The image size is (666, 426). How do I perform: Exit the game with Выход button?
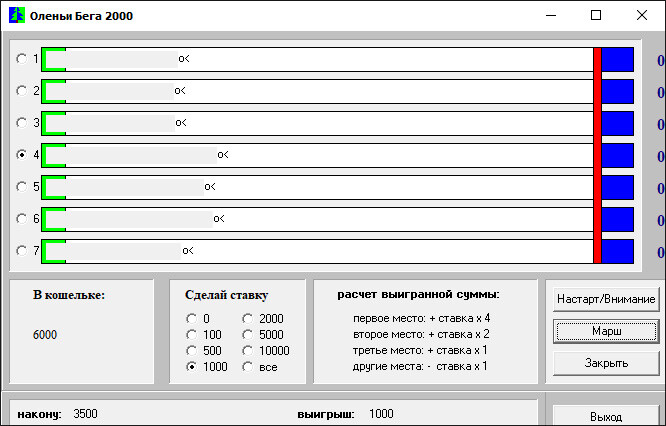[x=606, y=416]
